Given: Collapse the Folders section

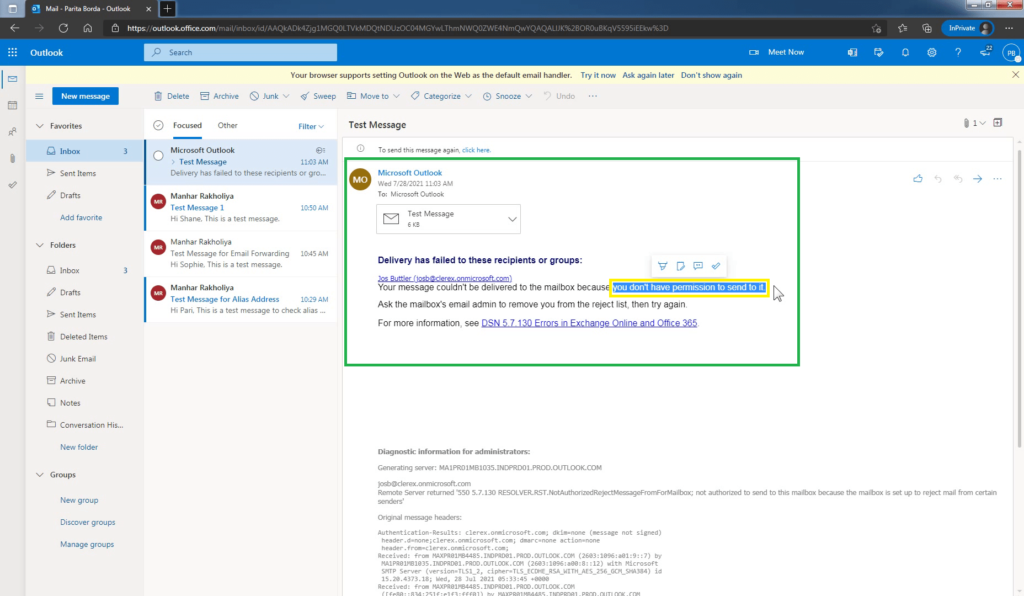Looking at the screenshot, I should pyautogui.click(x=40, y=245).
